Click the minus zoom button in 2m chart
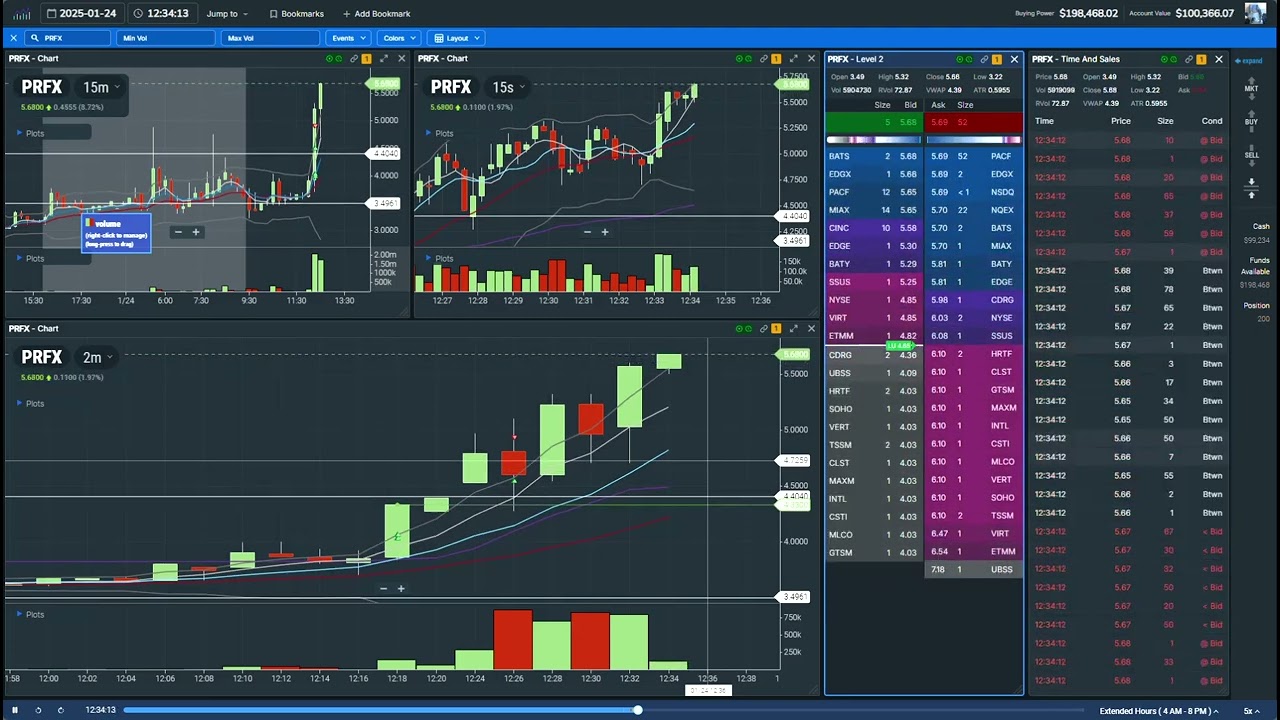1280x720 pixels. 383,589
